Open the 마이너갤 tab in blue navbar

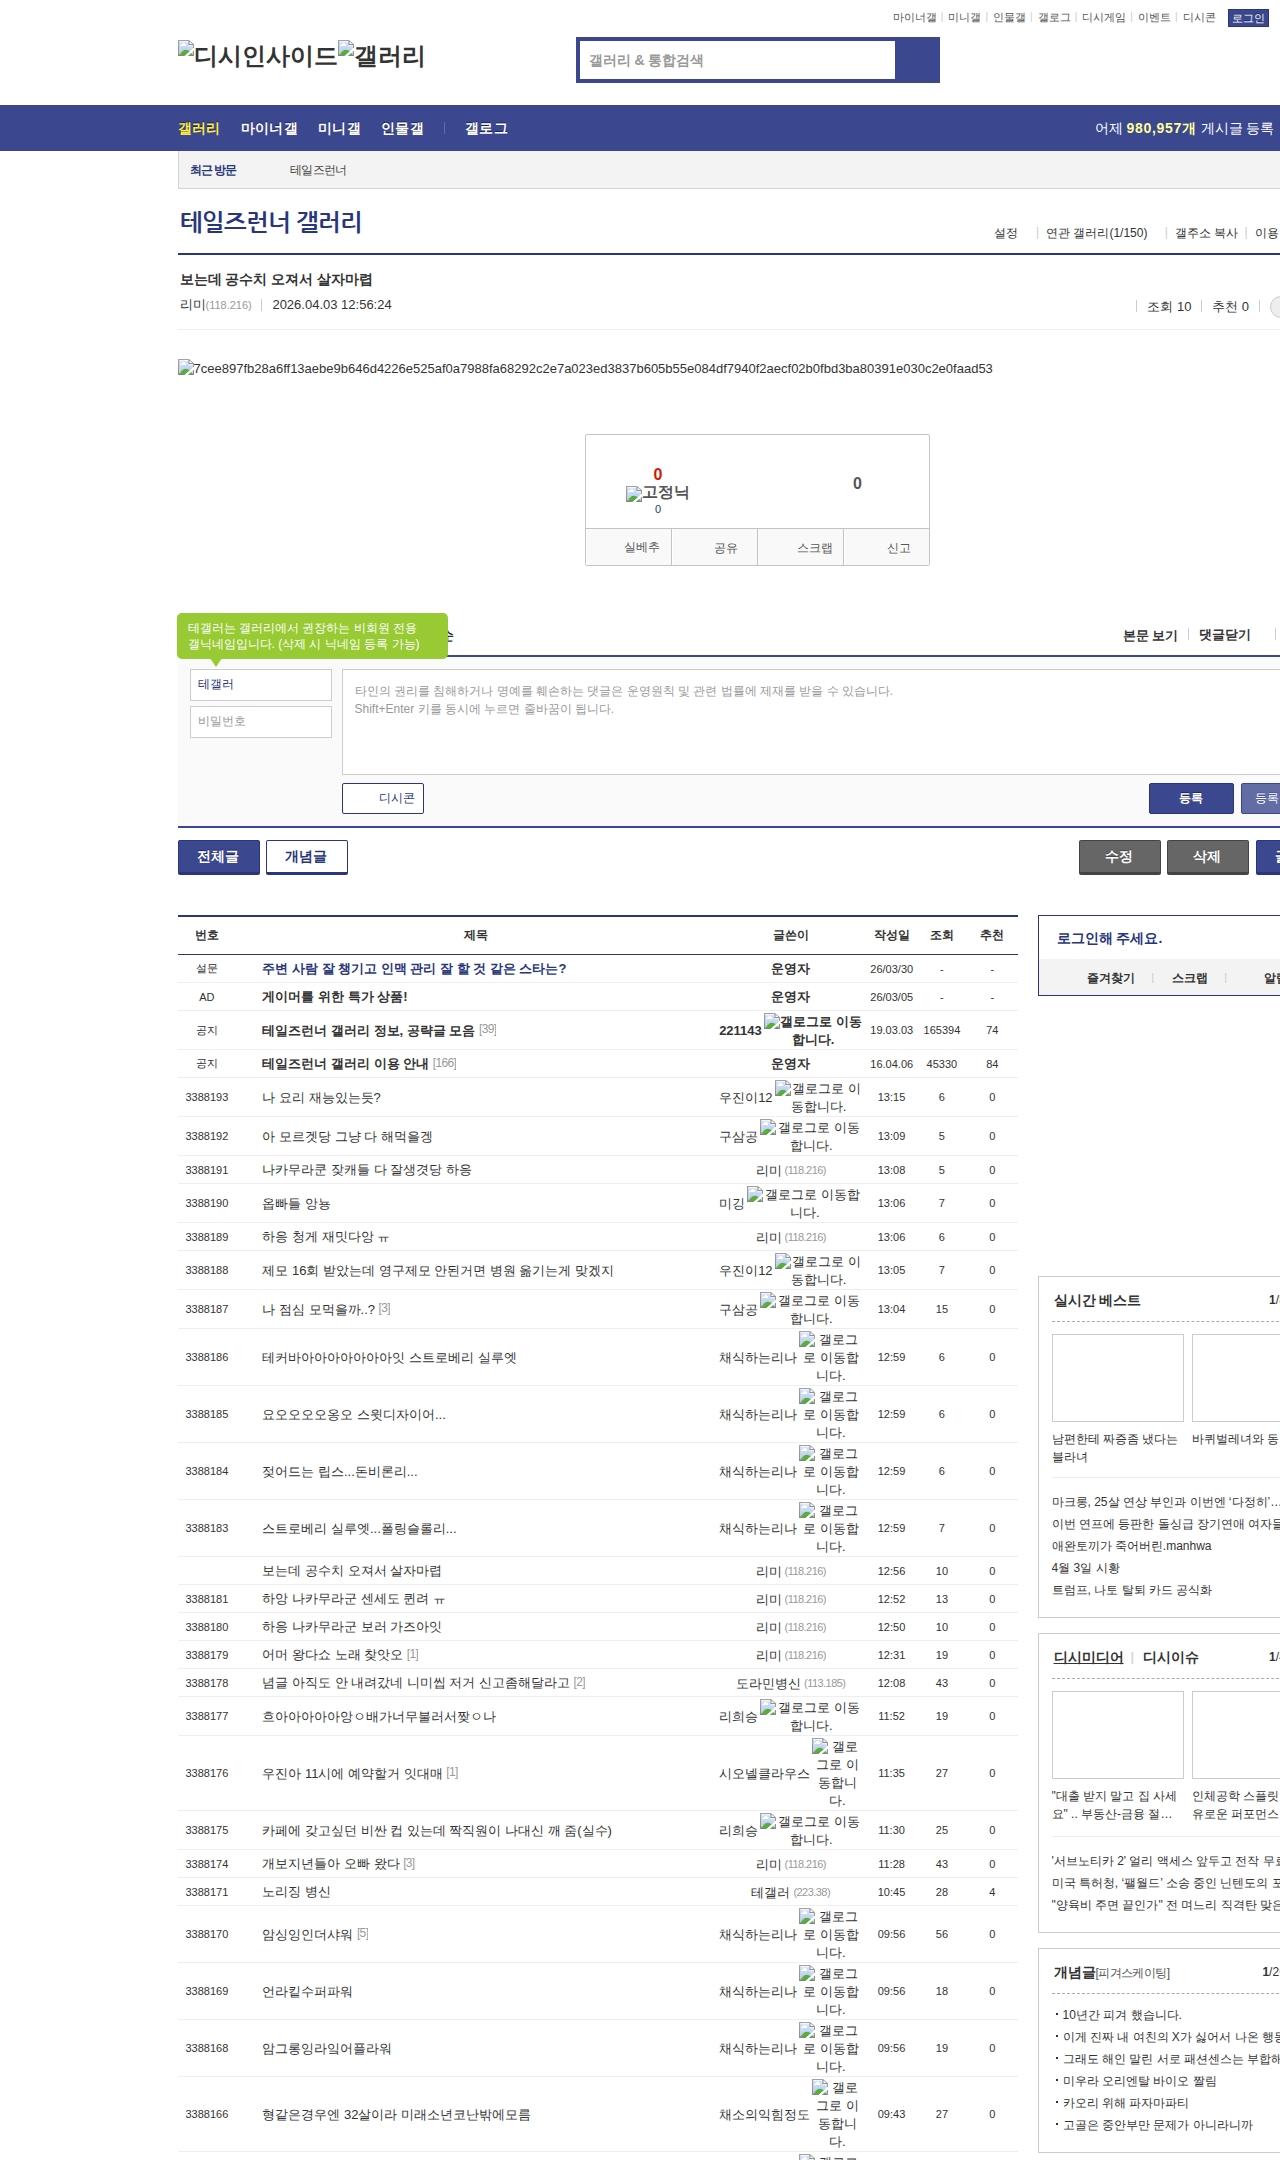(x=269, y=129)
